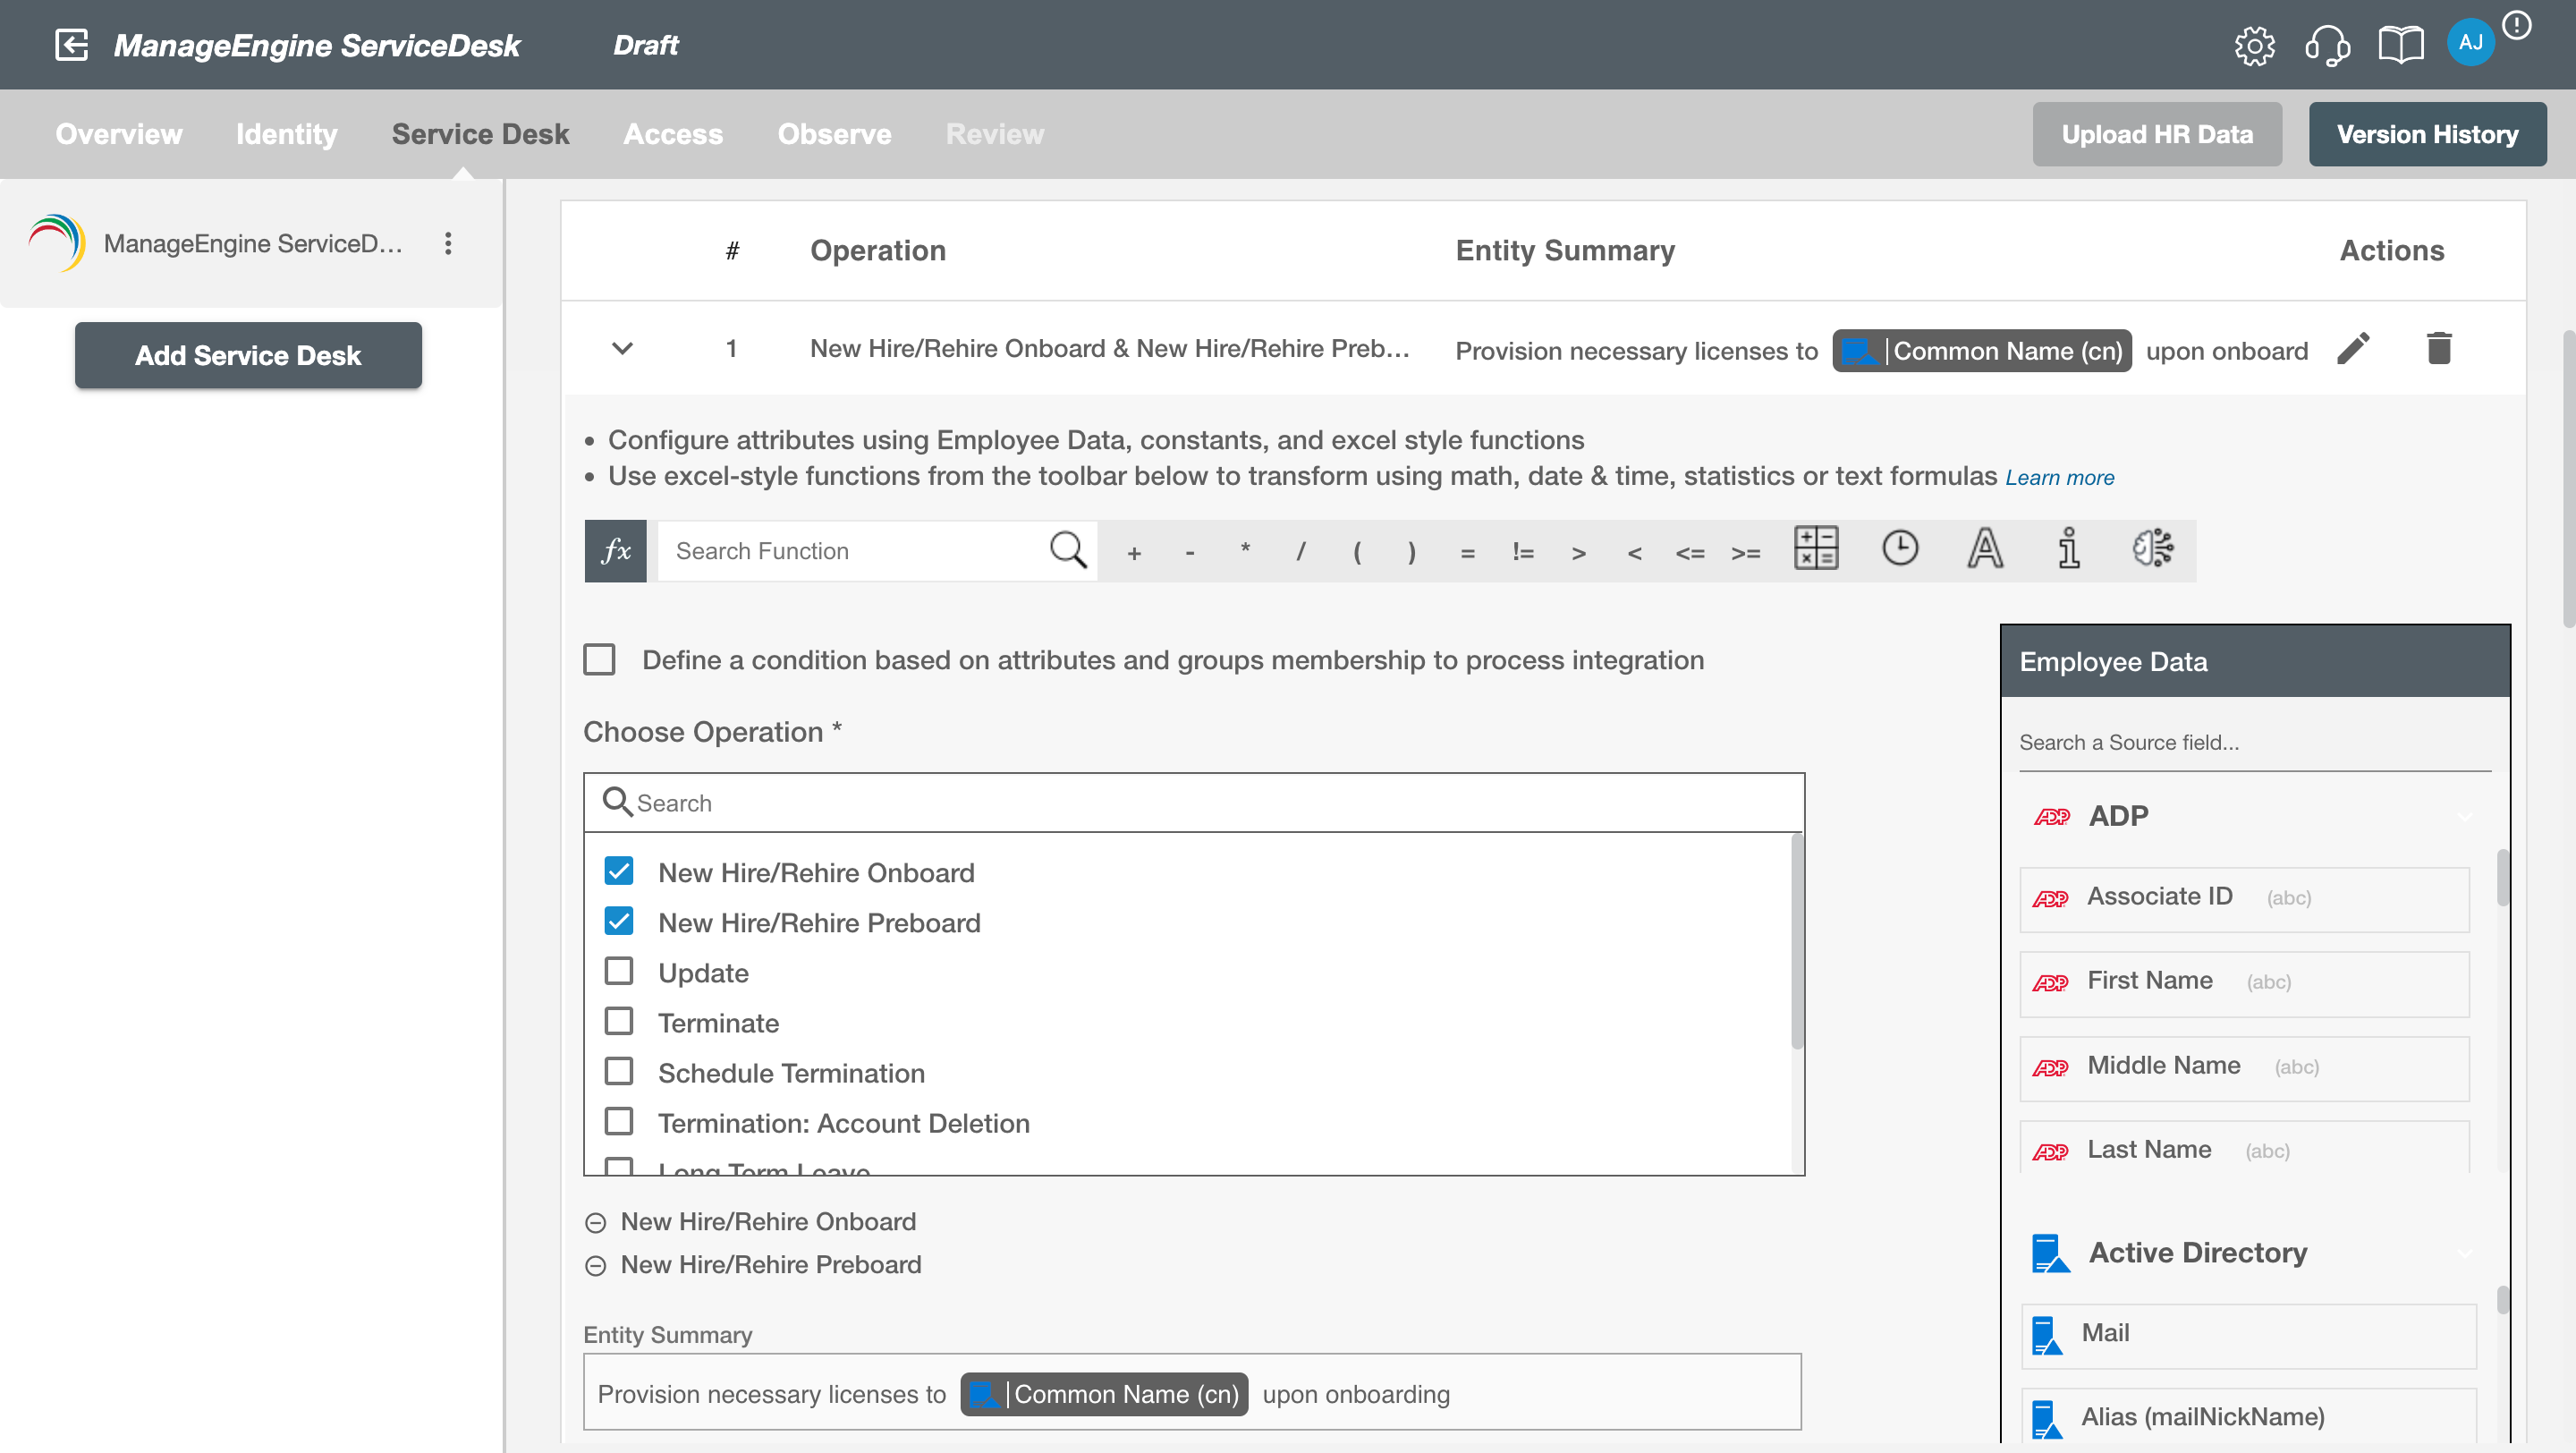Remove New Hire/Rehire Onboard via minus icon

pyautogui.click(x=596, y=1223)
